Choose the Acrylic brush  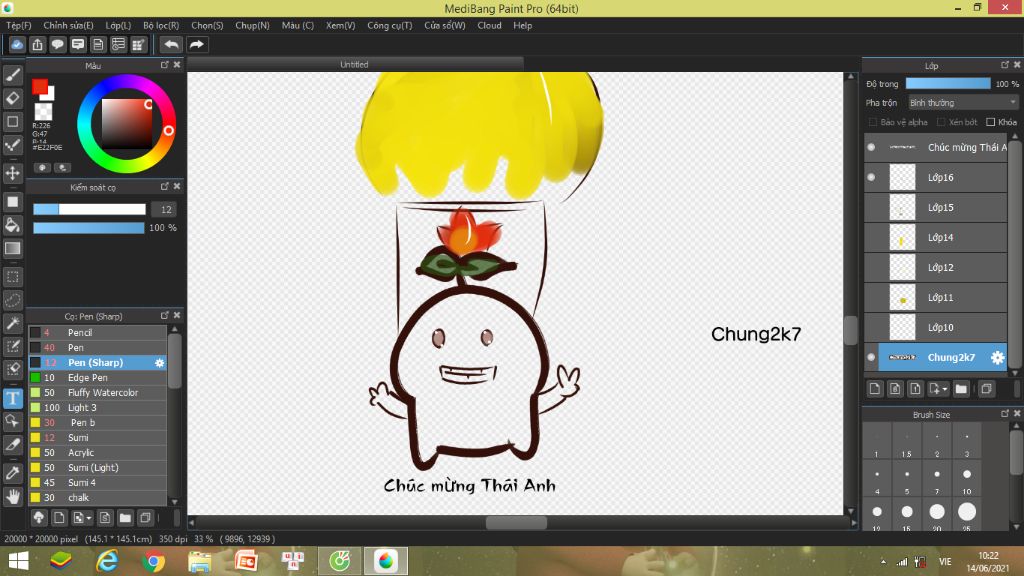click(x=98, y=453)
